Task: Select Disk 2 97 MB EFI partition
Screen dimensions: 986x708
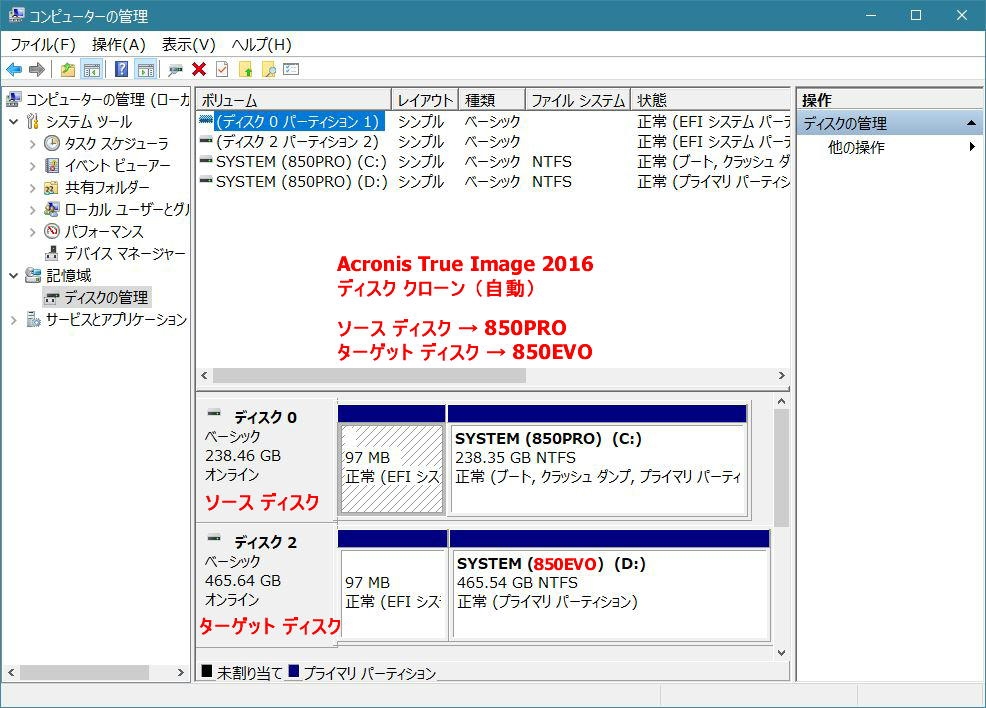Action: [x=394, y=594]
